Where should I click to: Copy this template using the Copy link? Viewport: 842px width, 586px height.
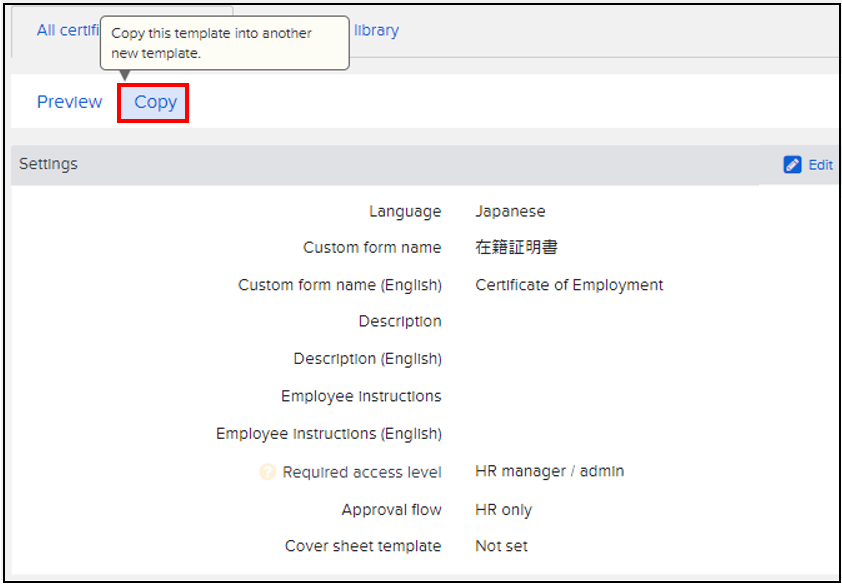[155, 102]
